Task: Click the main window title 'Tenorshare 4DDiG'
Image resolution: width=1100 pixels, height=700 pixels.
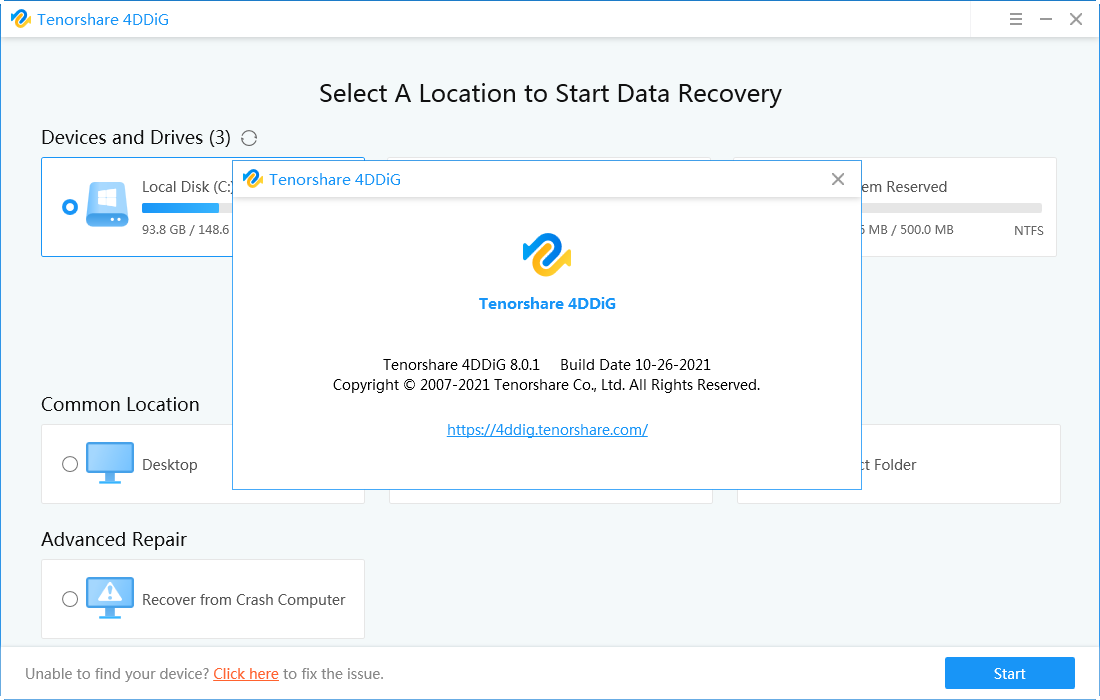Action: coord(103,20)
